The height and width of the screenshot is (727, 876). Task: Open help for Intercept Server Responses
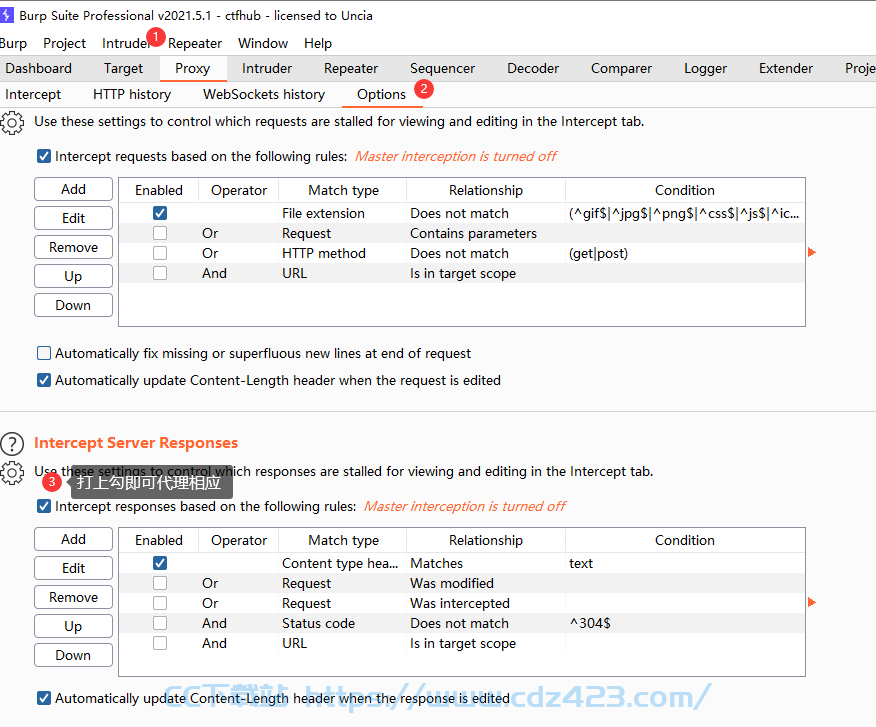(12, 444)
